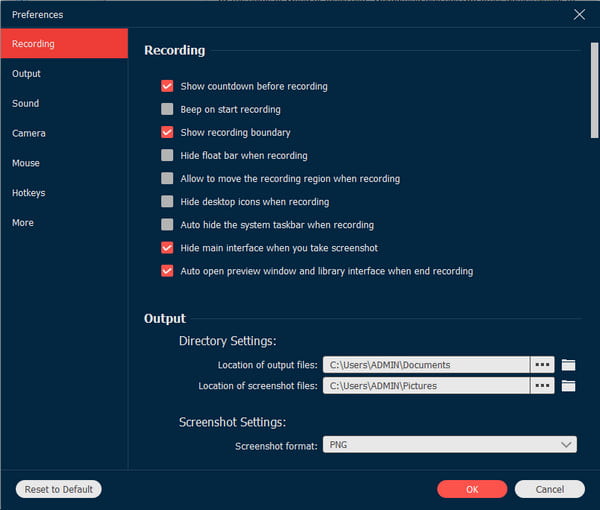
Task: Click the Cancel button
Action: [x=549, y=489]
